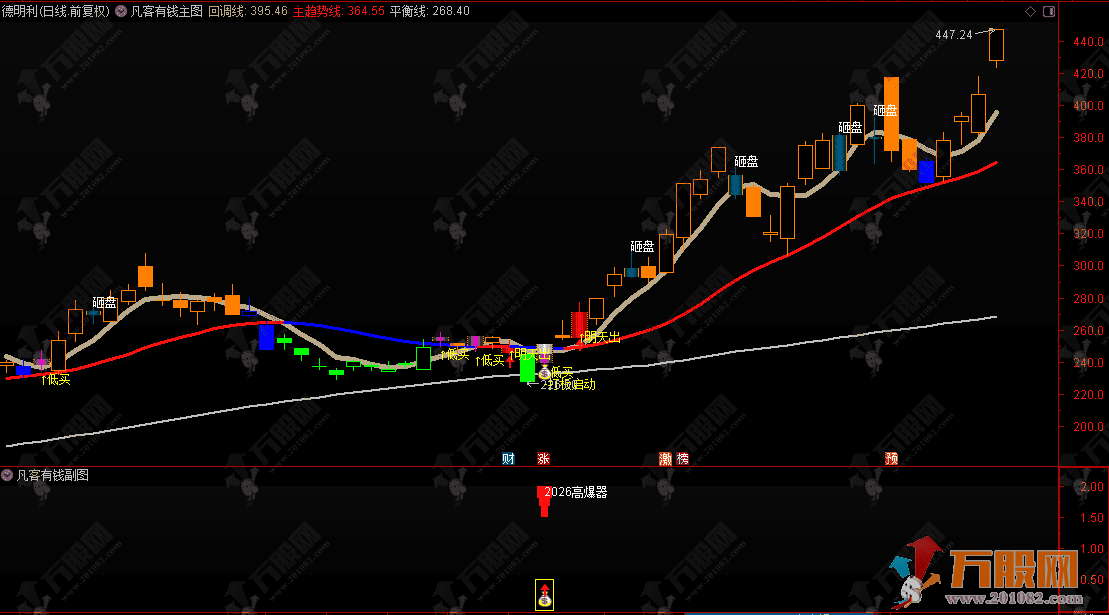Viewport: 1109px width, 615px height.
Task: Click the 德明利 daily chart title
Action: pos(55,11)
